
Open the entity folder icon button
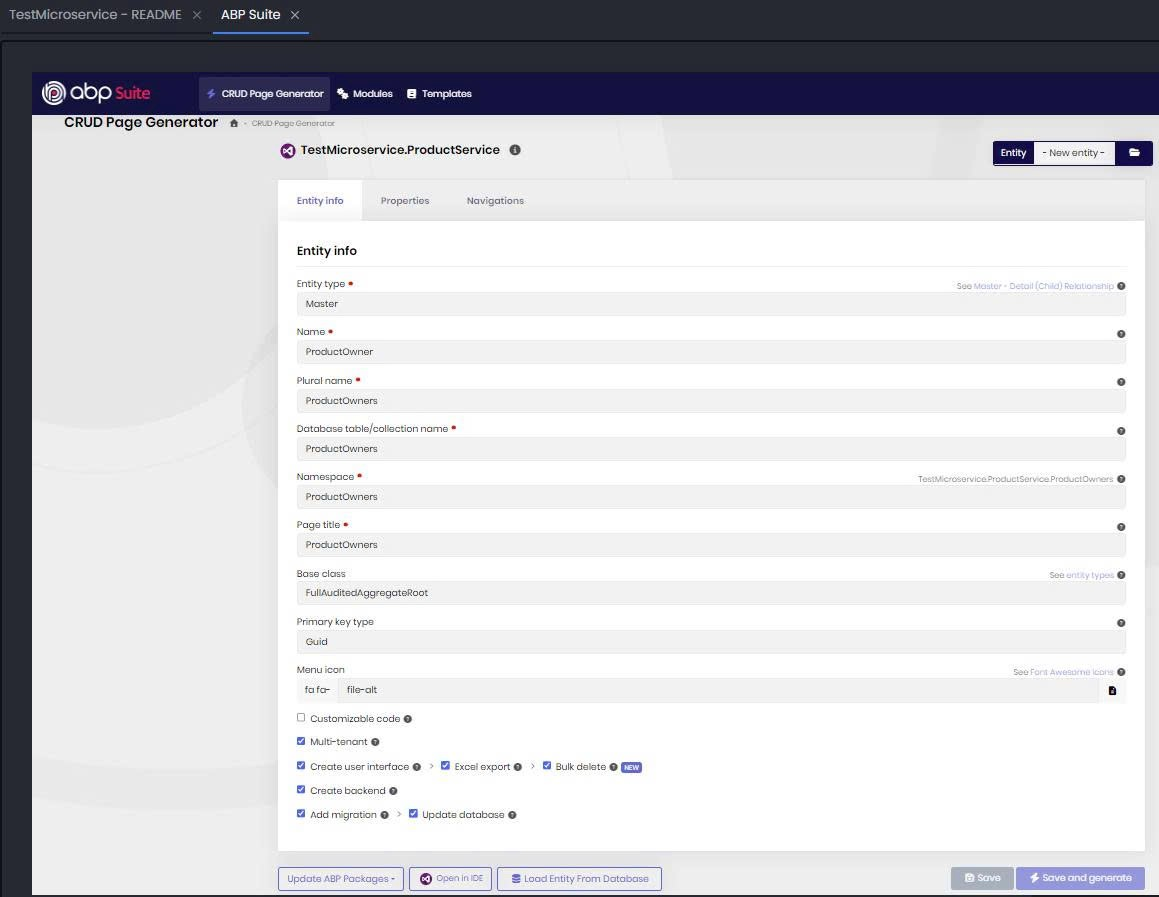pyautogui.click(x=1134, y=153)
